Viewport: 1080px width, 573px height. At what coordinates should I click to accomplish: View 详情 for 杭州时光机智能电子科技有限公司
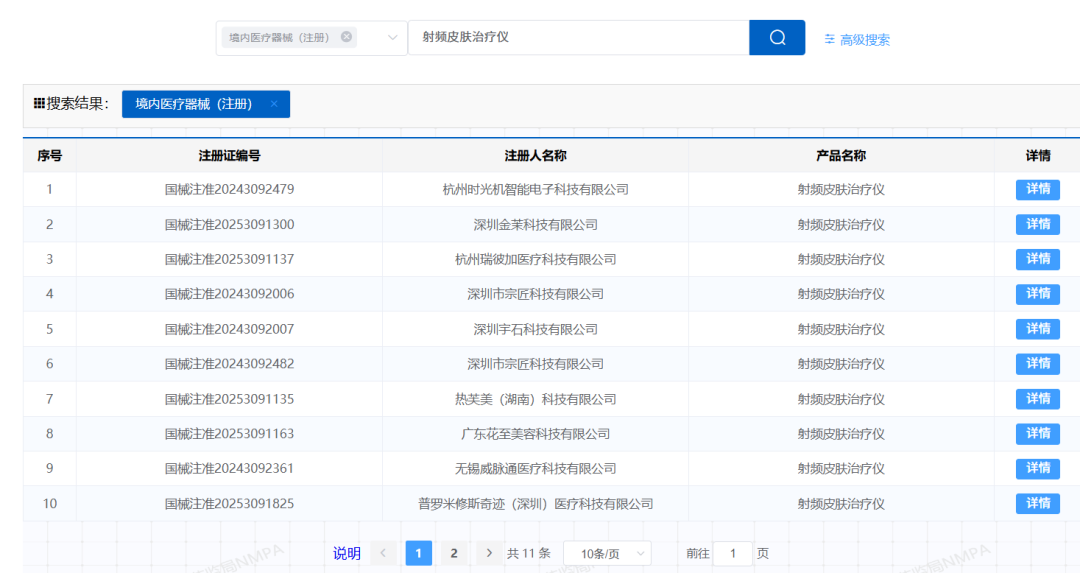click(1037, 190)
